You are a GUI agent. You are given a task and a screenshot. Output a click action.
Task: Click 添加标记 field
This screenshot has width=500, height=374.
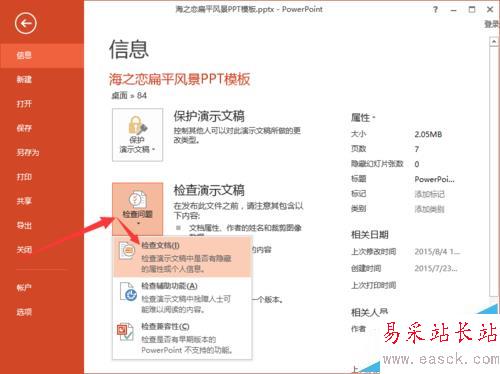tap(430, 194)
